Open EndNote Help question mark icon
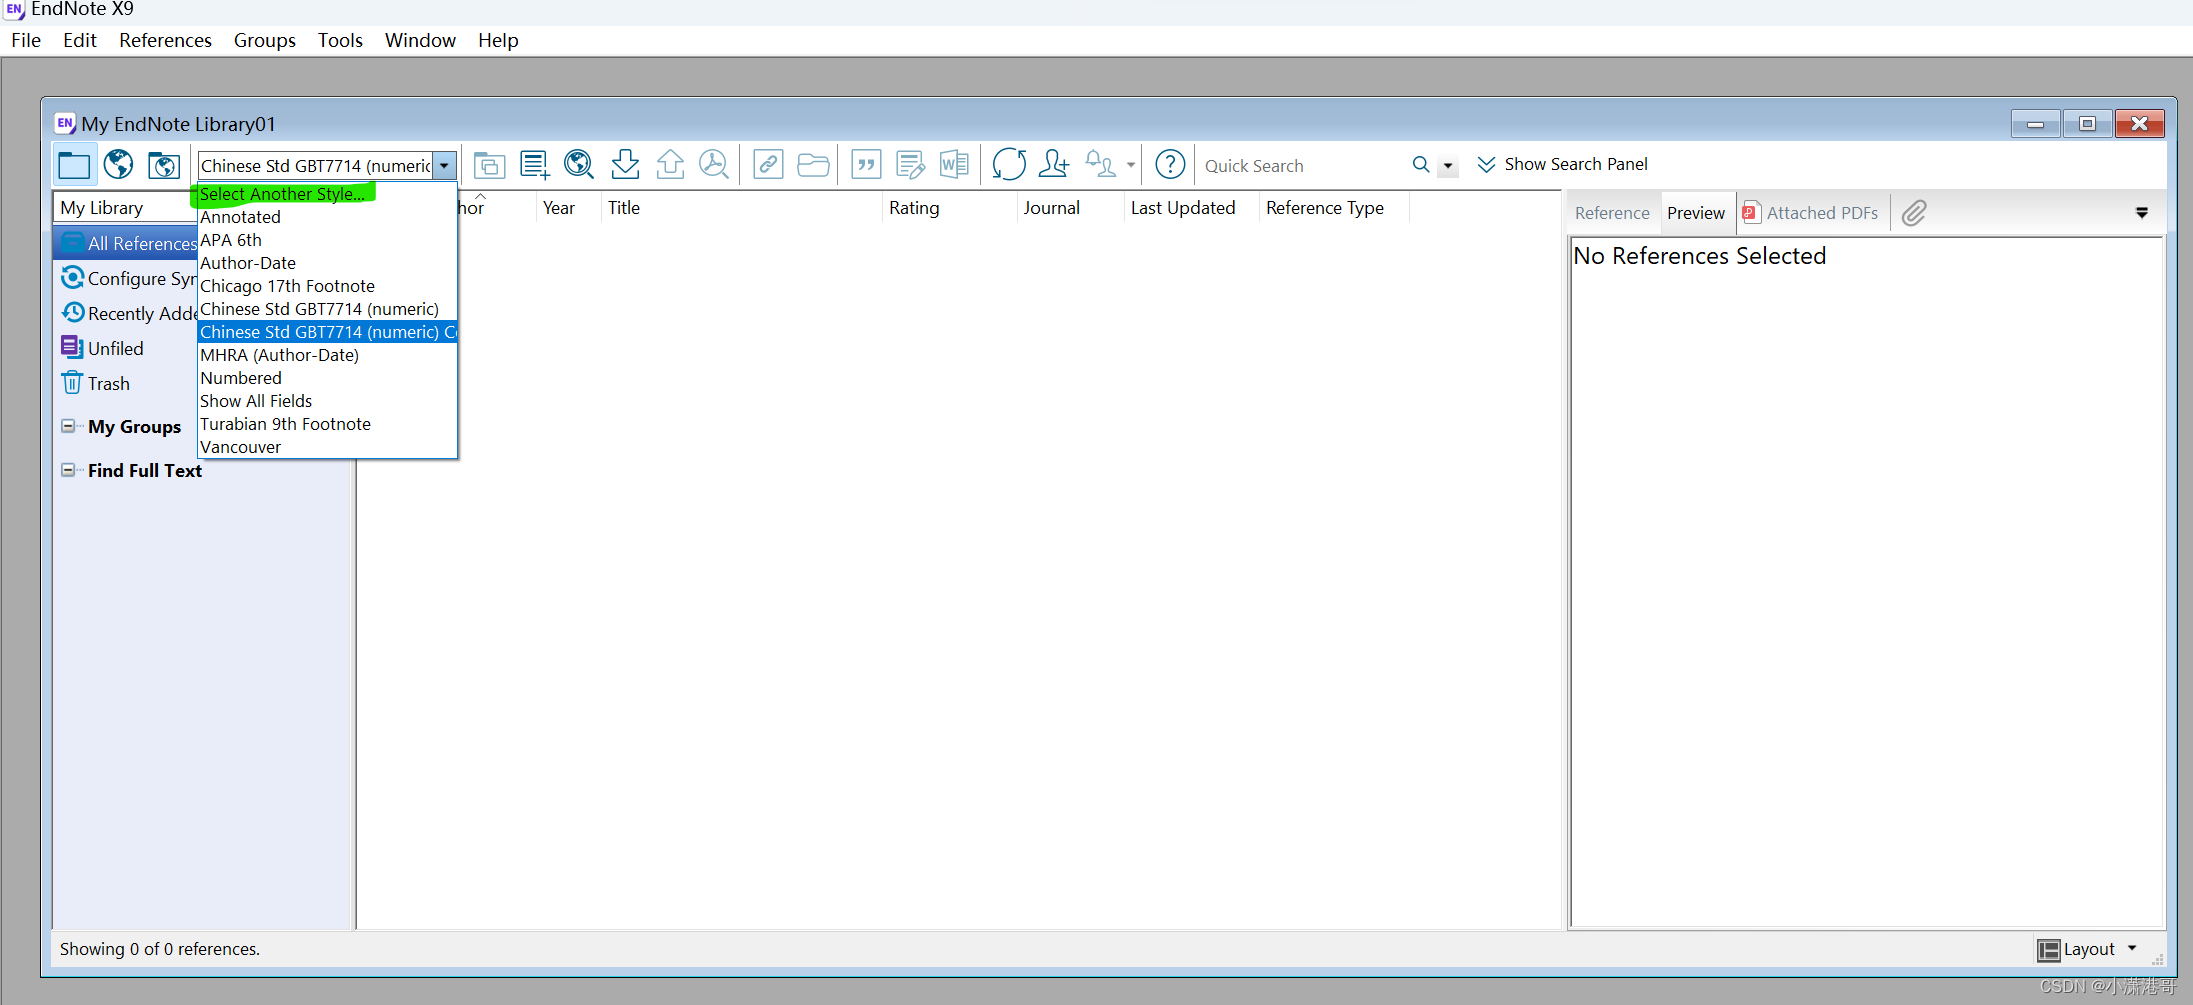 click(x=1170, y=164)
